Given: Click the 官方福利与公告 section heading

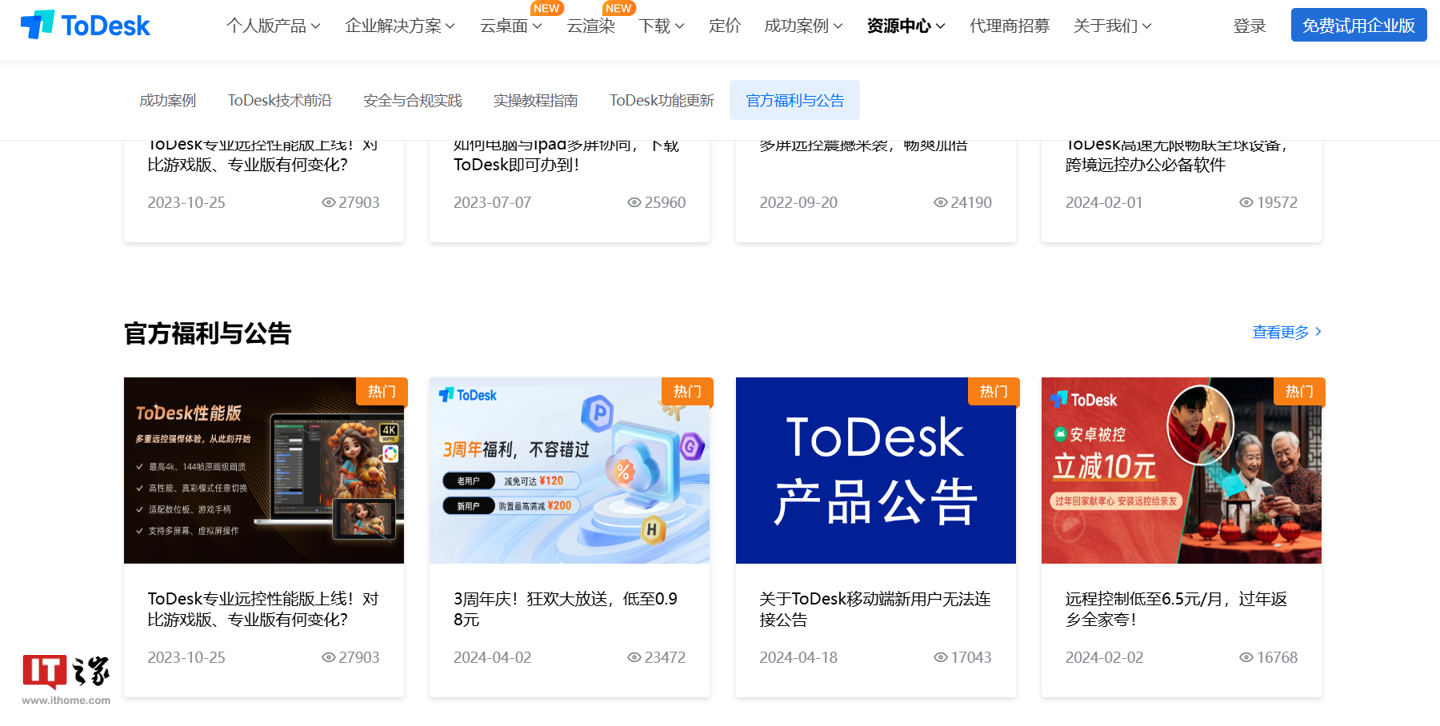Looking at the screenshot, I should 207,333.
